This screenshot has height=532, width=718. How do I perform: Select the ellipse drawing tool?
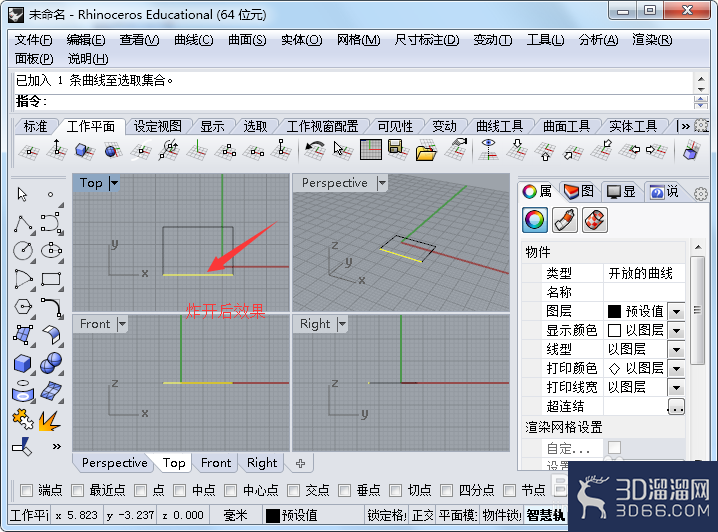51,250
